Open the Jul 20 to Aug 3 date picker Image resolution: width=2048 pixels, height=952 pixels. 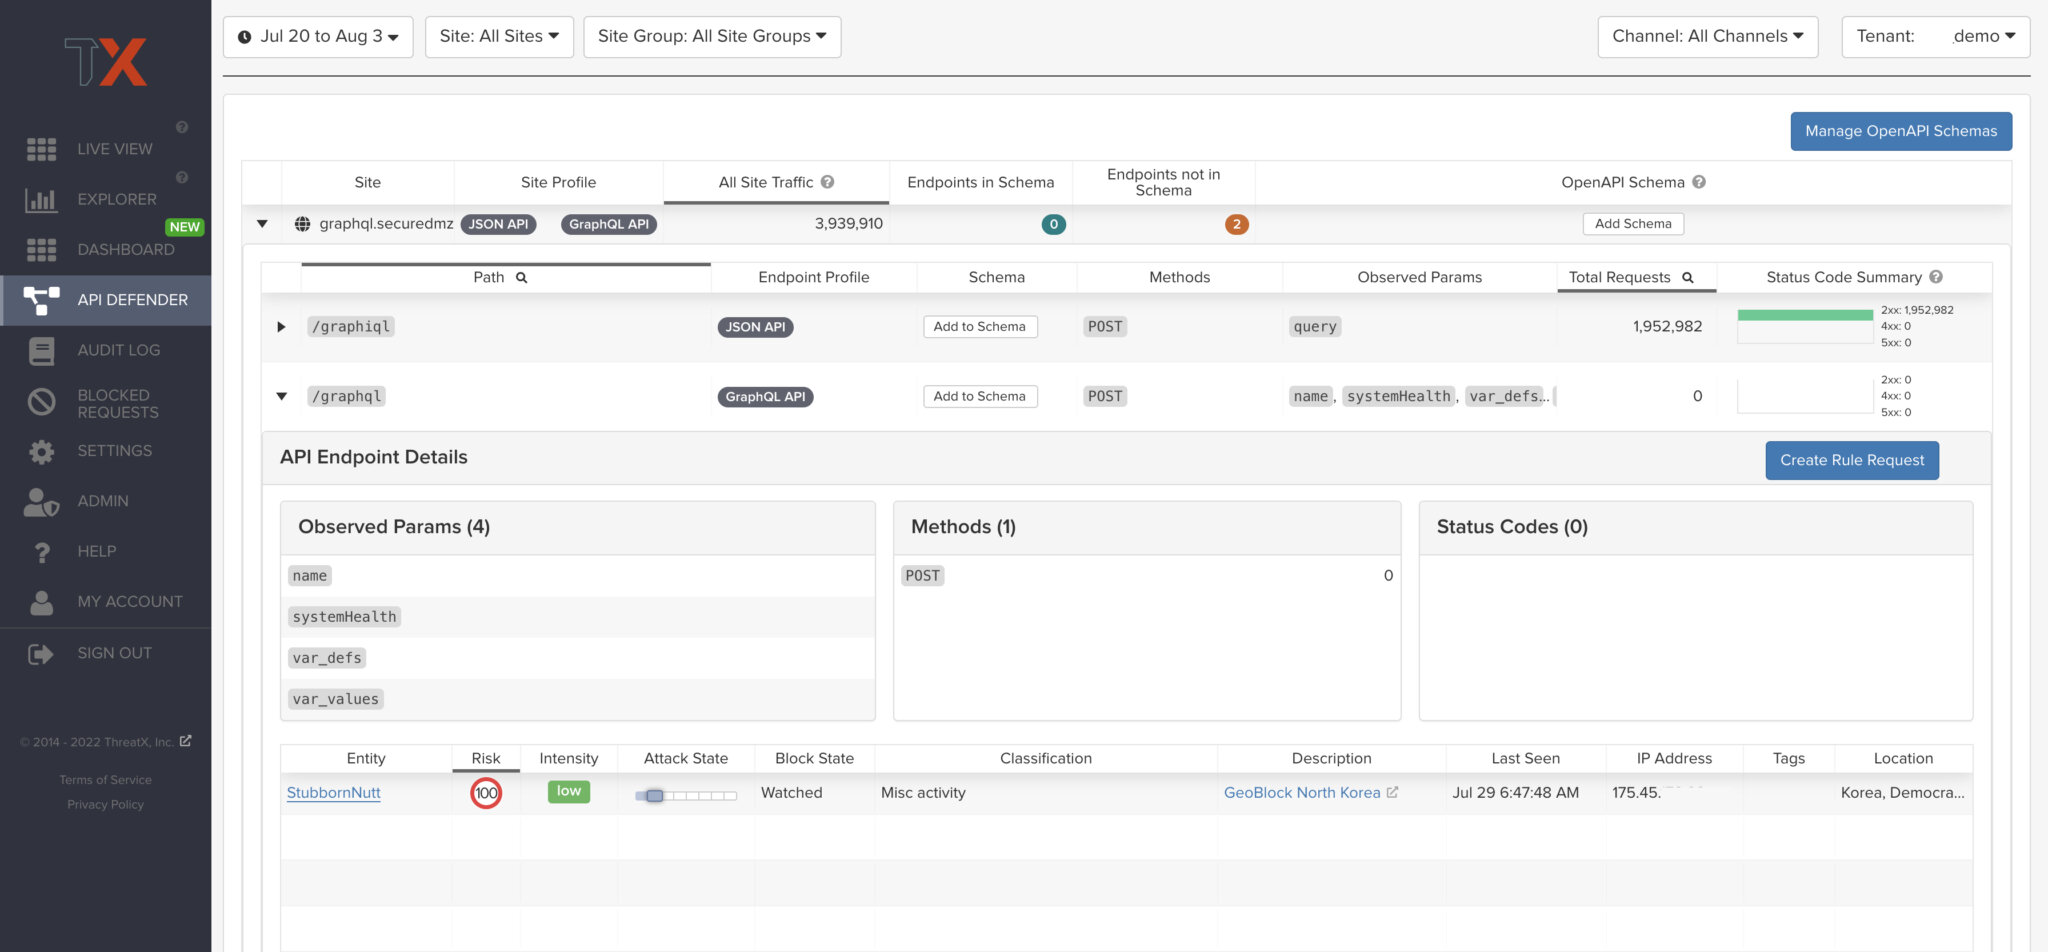pos(318,36)
